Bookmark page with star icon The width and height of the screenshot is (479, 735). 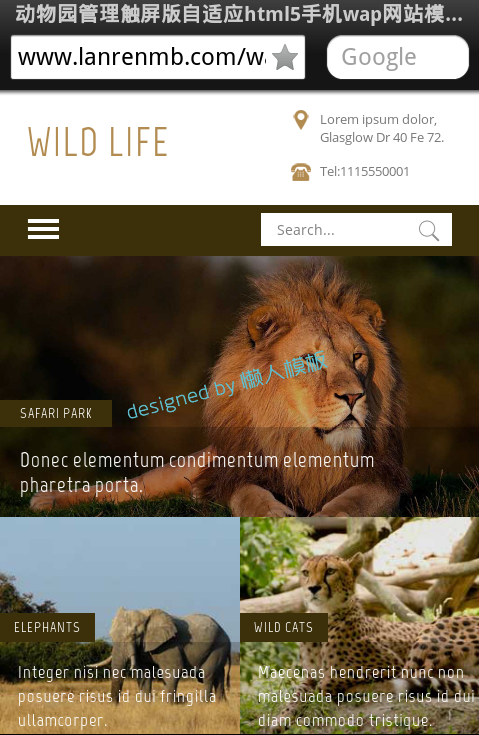[x=285, y=57]
